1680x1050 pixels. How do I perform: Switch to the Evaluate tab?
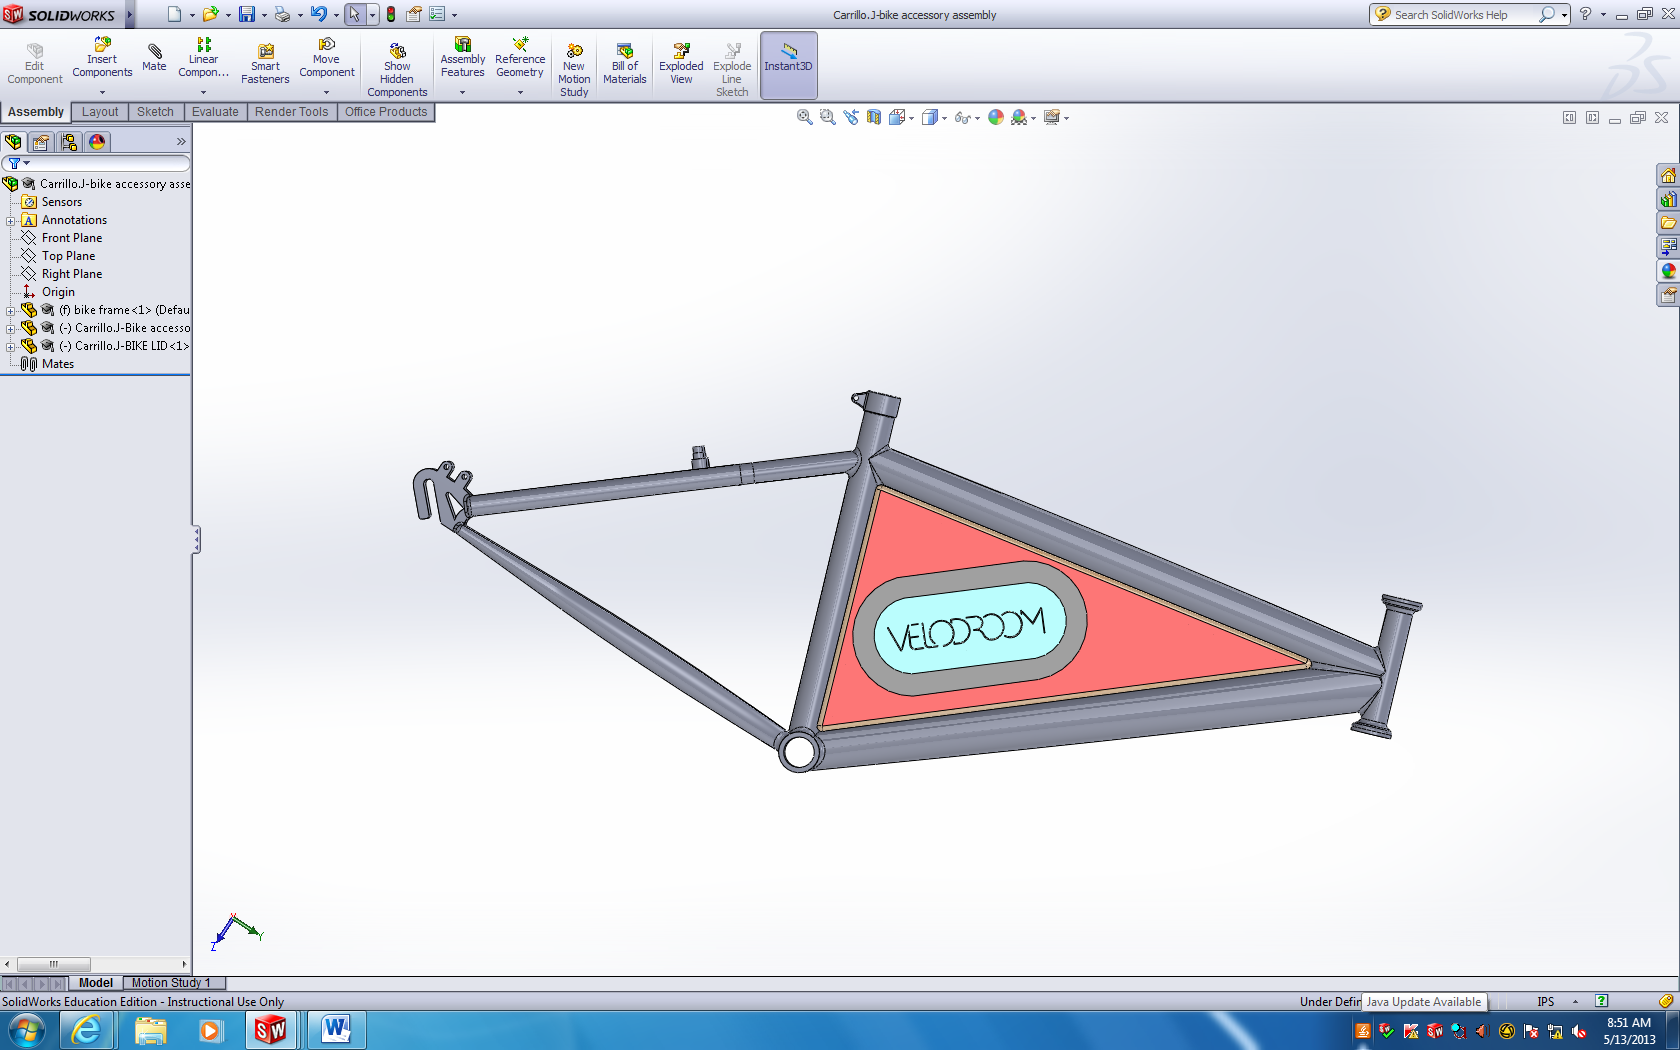(x=215, y=112)
